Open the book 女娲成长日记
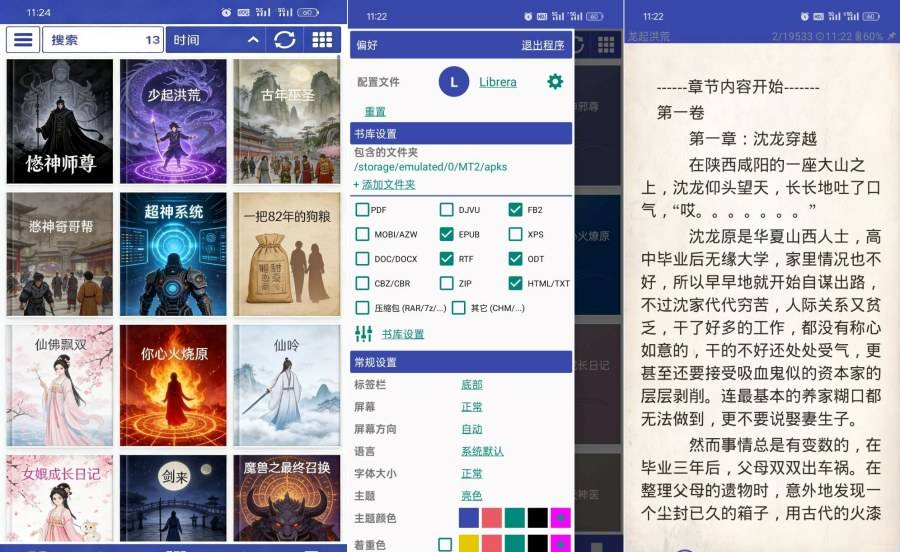900x552 pixels. coord(60,498)
